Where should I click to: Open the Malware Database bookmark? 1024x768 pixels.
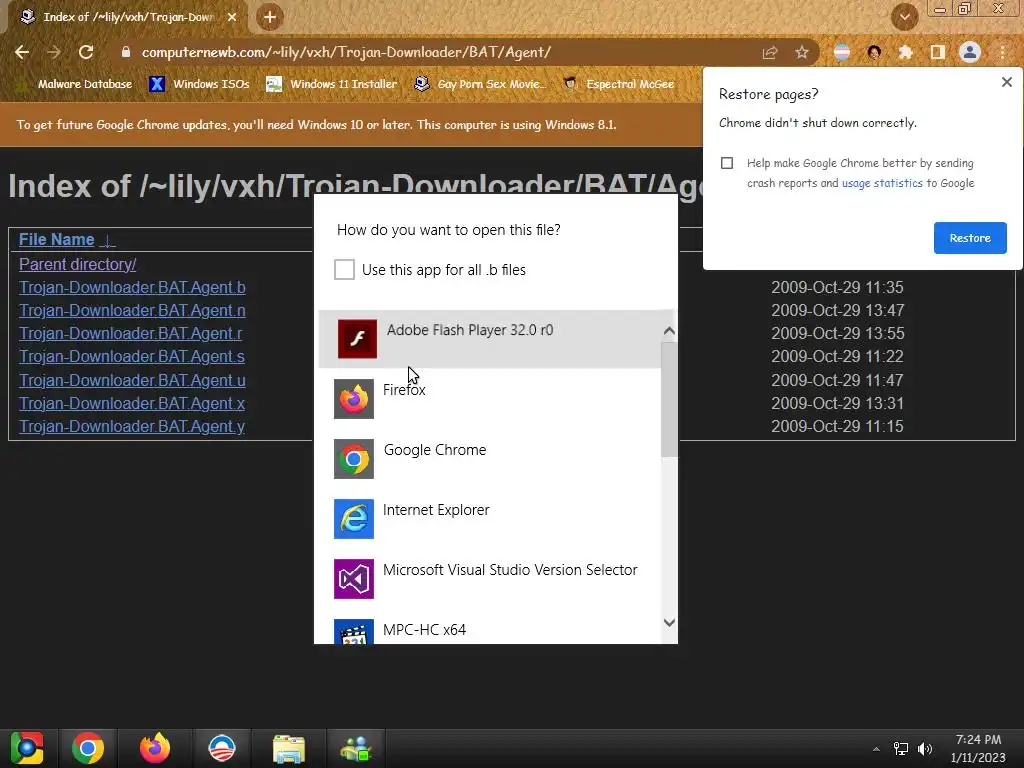pyautogui.click(x=77, y=84)
